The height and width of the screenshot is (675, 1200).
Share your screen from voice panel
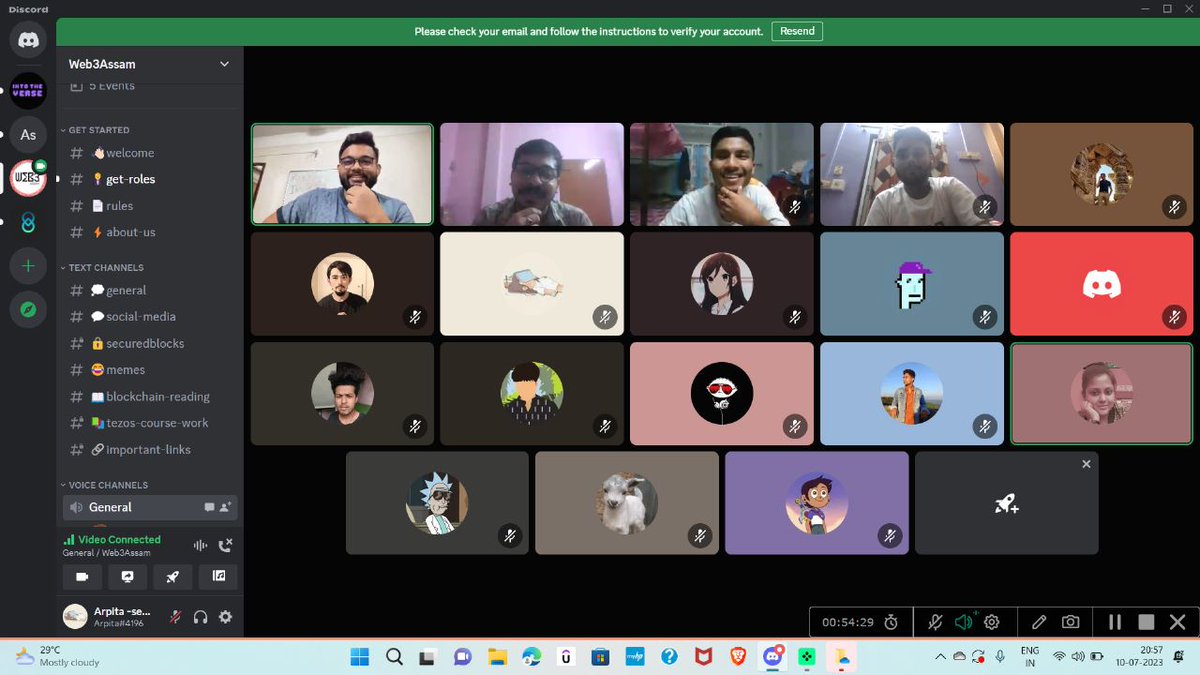(x=127, y=576)
